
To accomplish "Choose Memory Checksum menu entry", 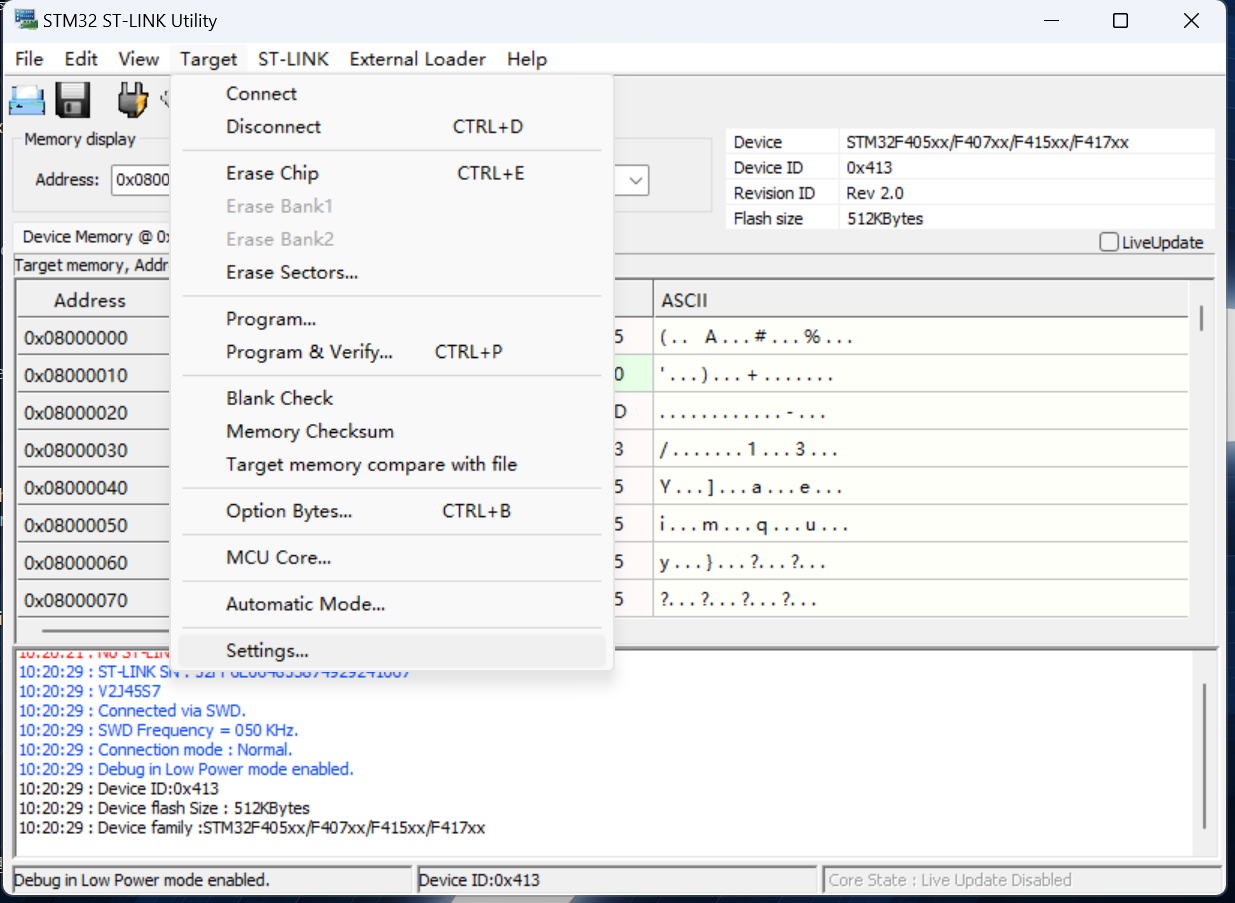I will (392, 431).
